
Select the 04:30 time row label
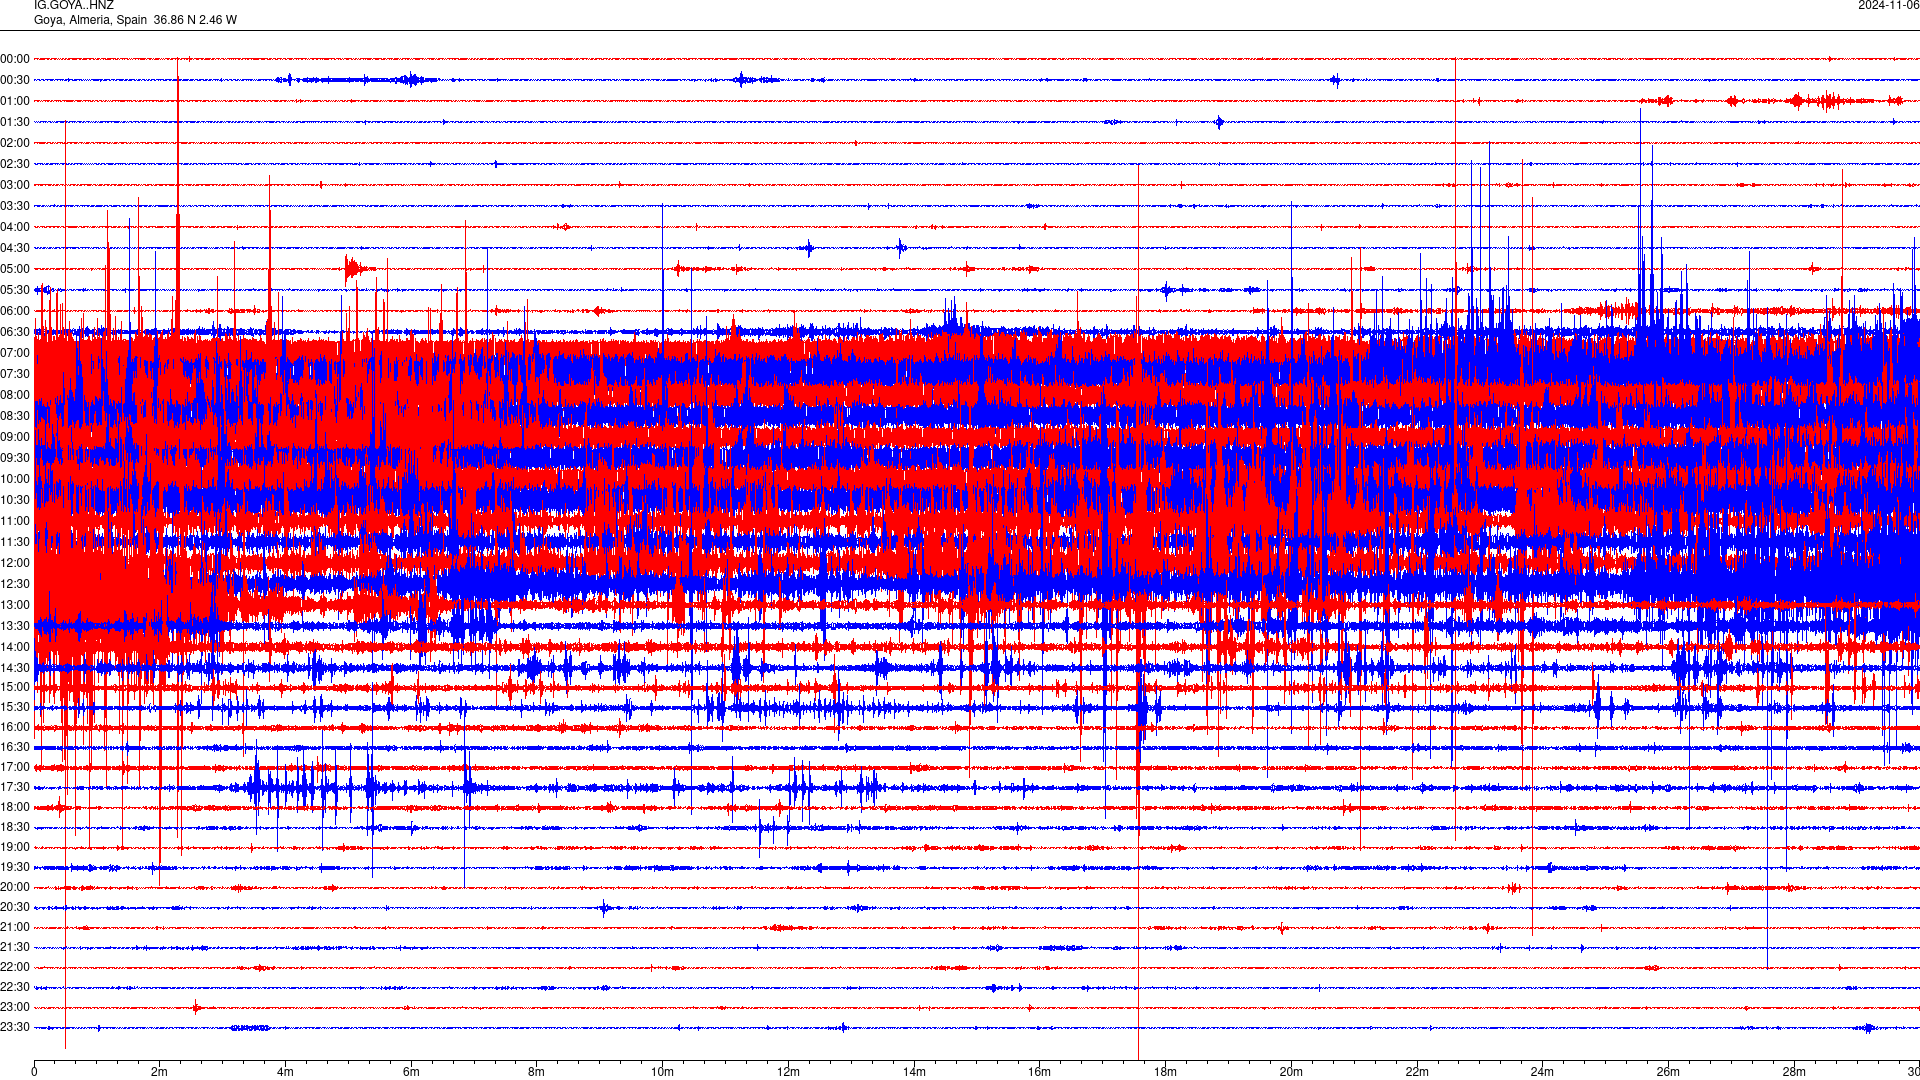pyautogui.click(x=15, y=248)
